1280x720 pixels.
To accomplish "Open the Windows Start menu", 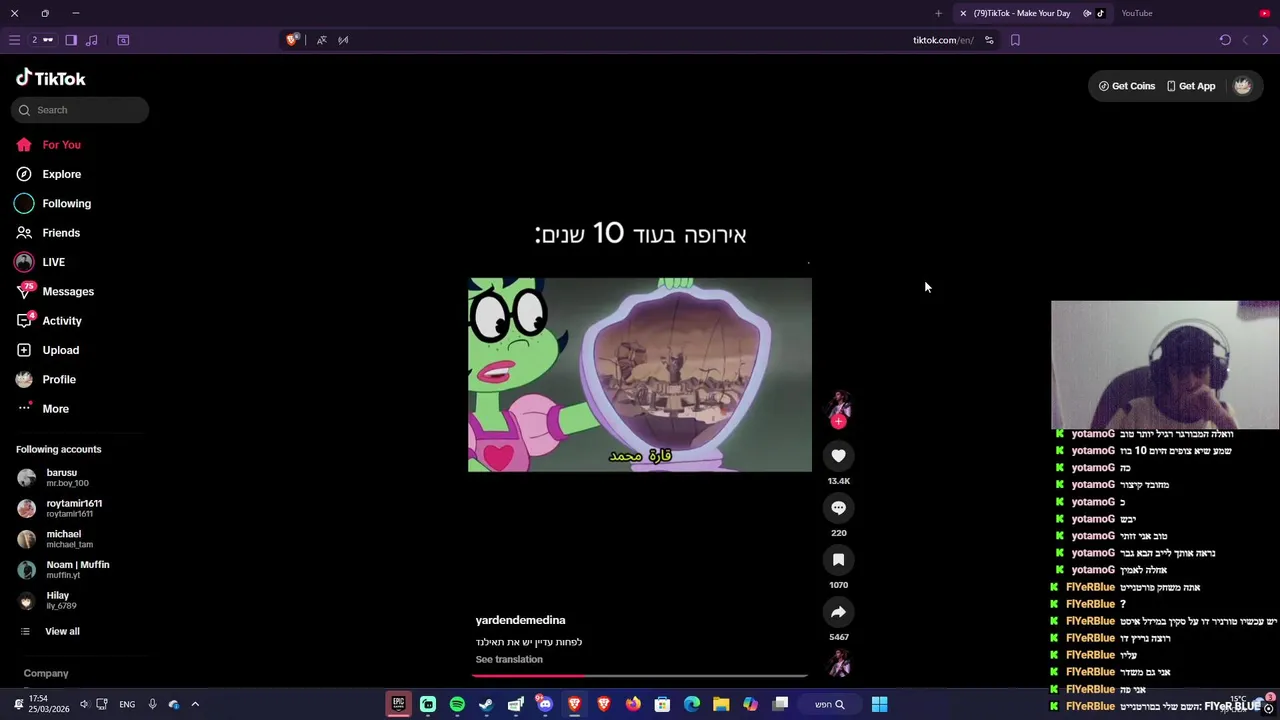I will (x=879, y=704).
